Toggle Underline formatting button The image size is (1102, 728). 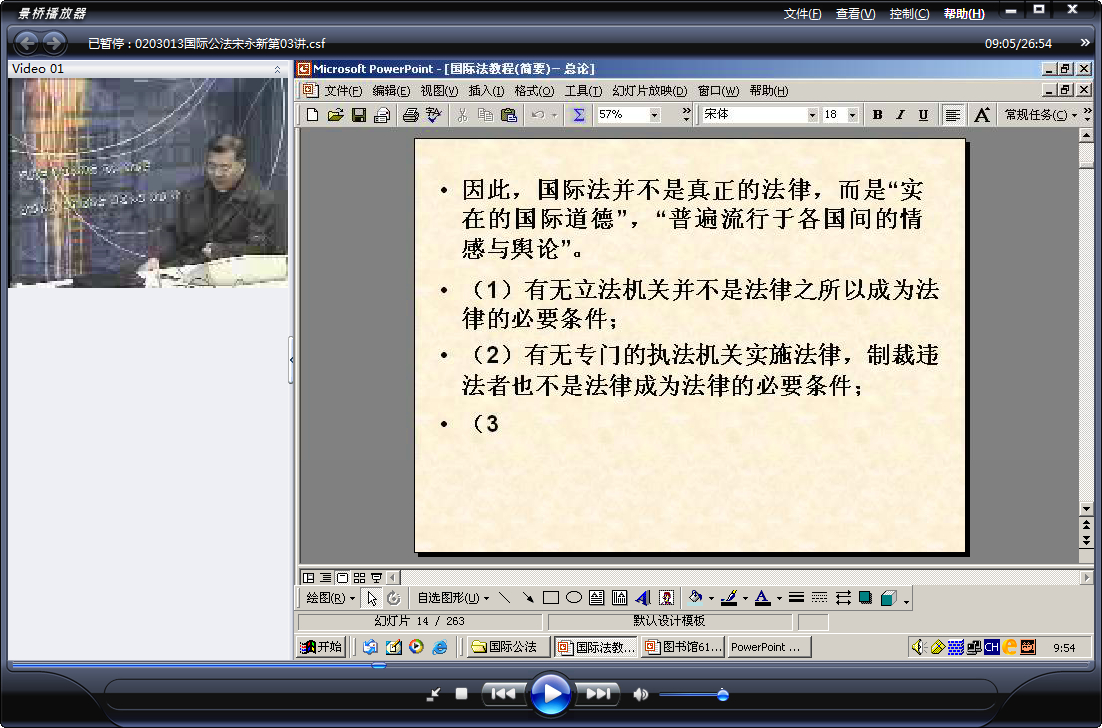click(x=923, y=115)
